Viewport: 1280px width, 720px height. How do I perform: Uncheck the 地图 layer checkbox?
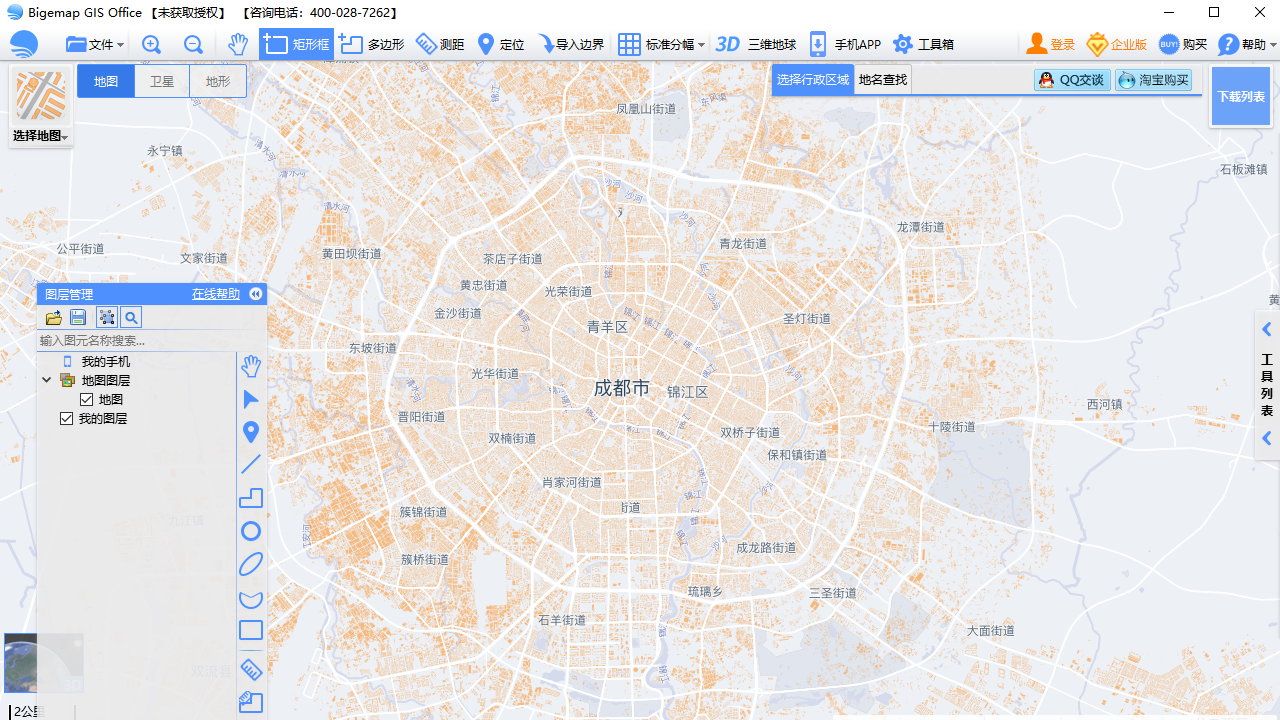coord(86,399)
